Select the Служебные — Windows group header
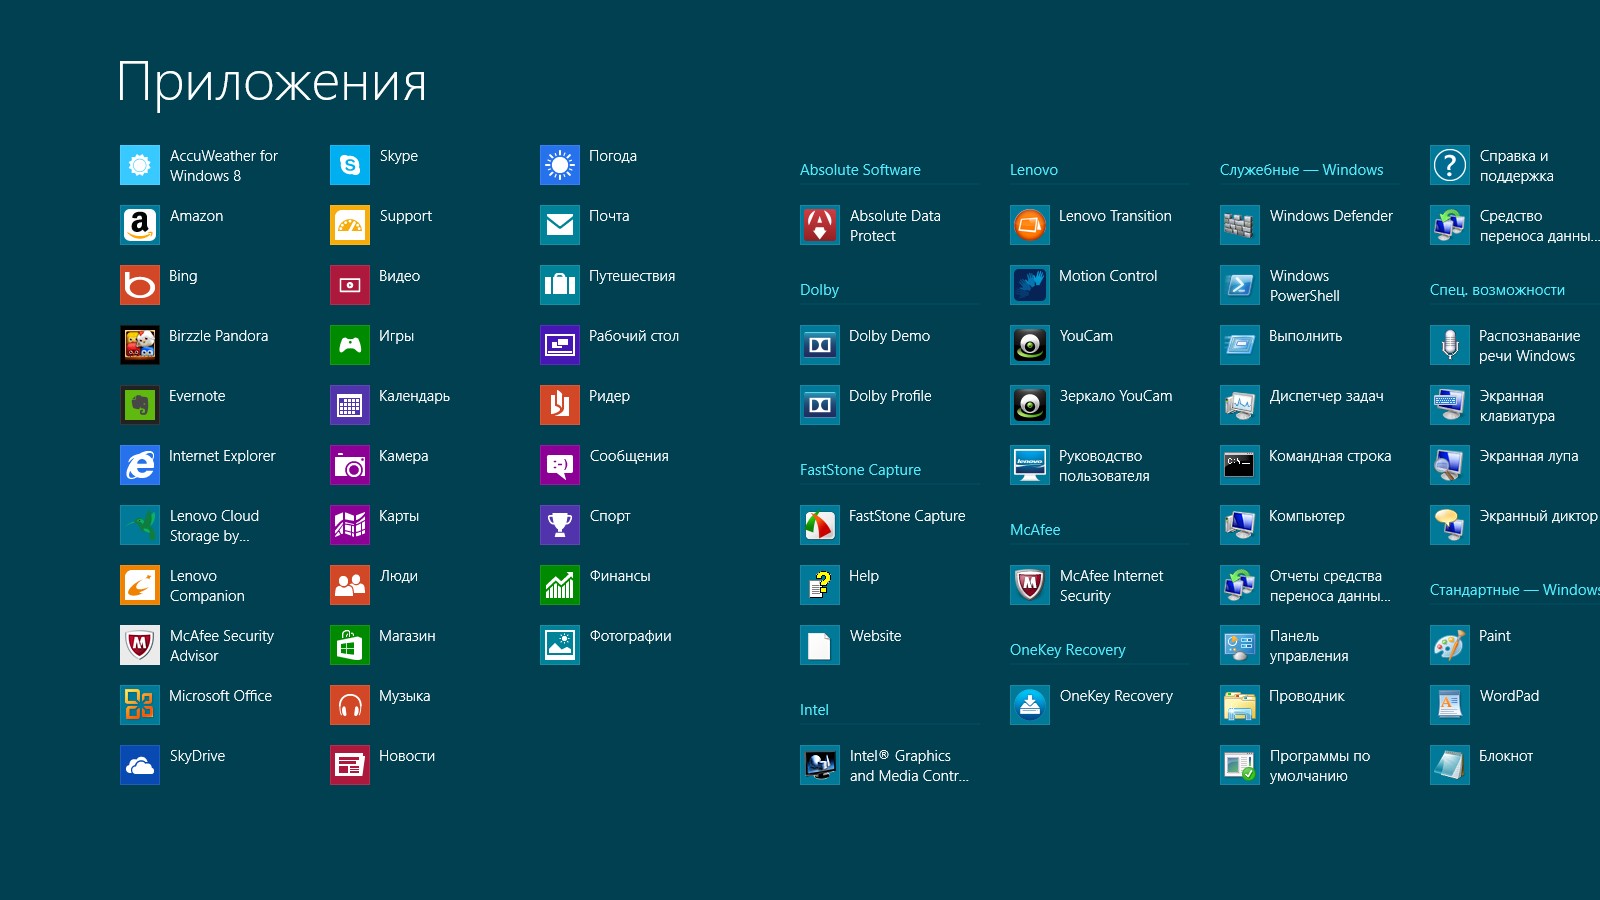This screenshot has height=900, width=1600. tap(1301, 170)
